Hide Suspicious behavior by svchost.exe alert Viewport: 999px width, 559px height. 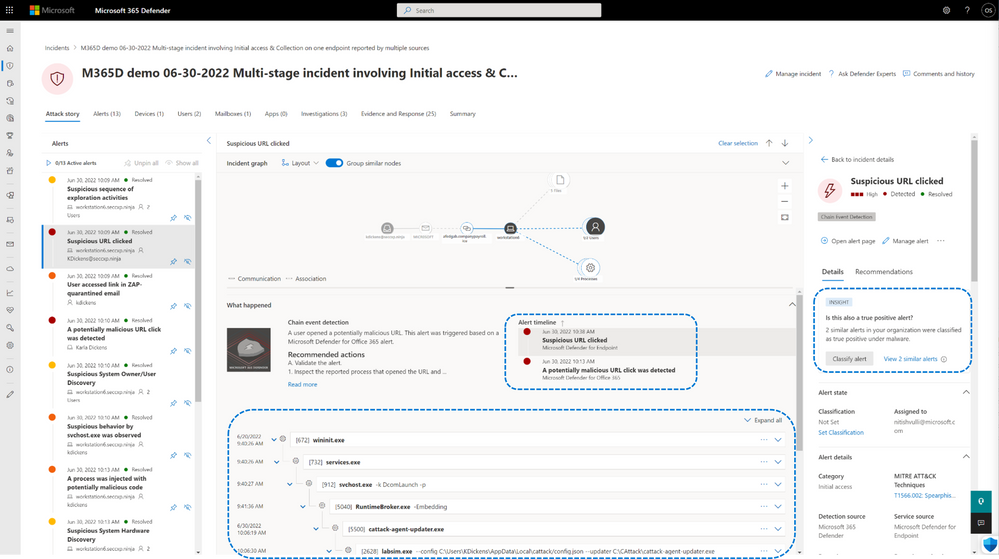click(x=188, y=455)
